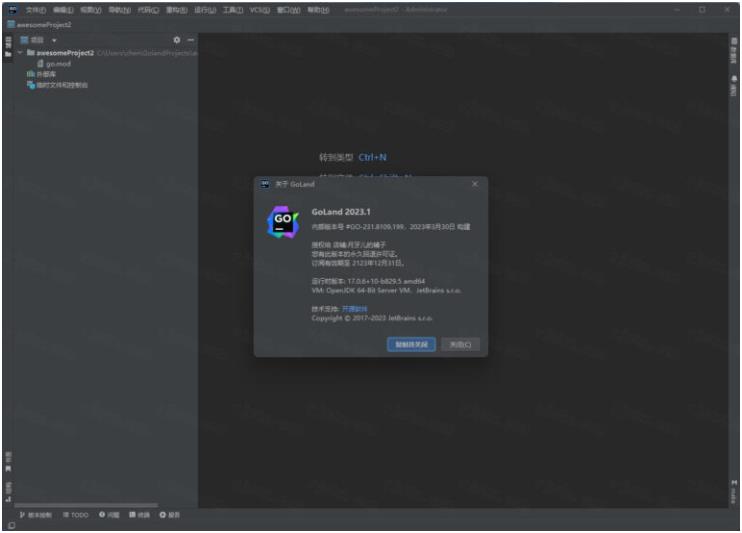Screen dimensions: 742x533
Task: Maximize the GoLand main window
Action: [702, 9]
